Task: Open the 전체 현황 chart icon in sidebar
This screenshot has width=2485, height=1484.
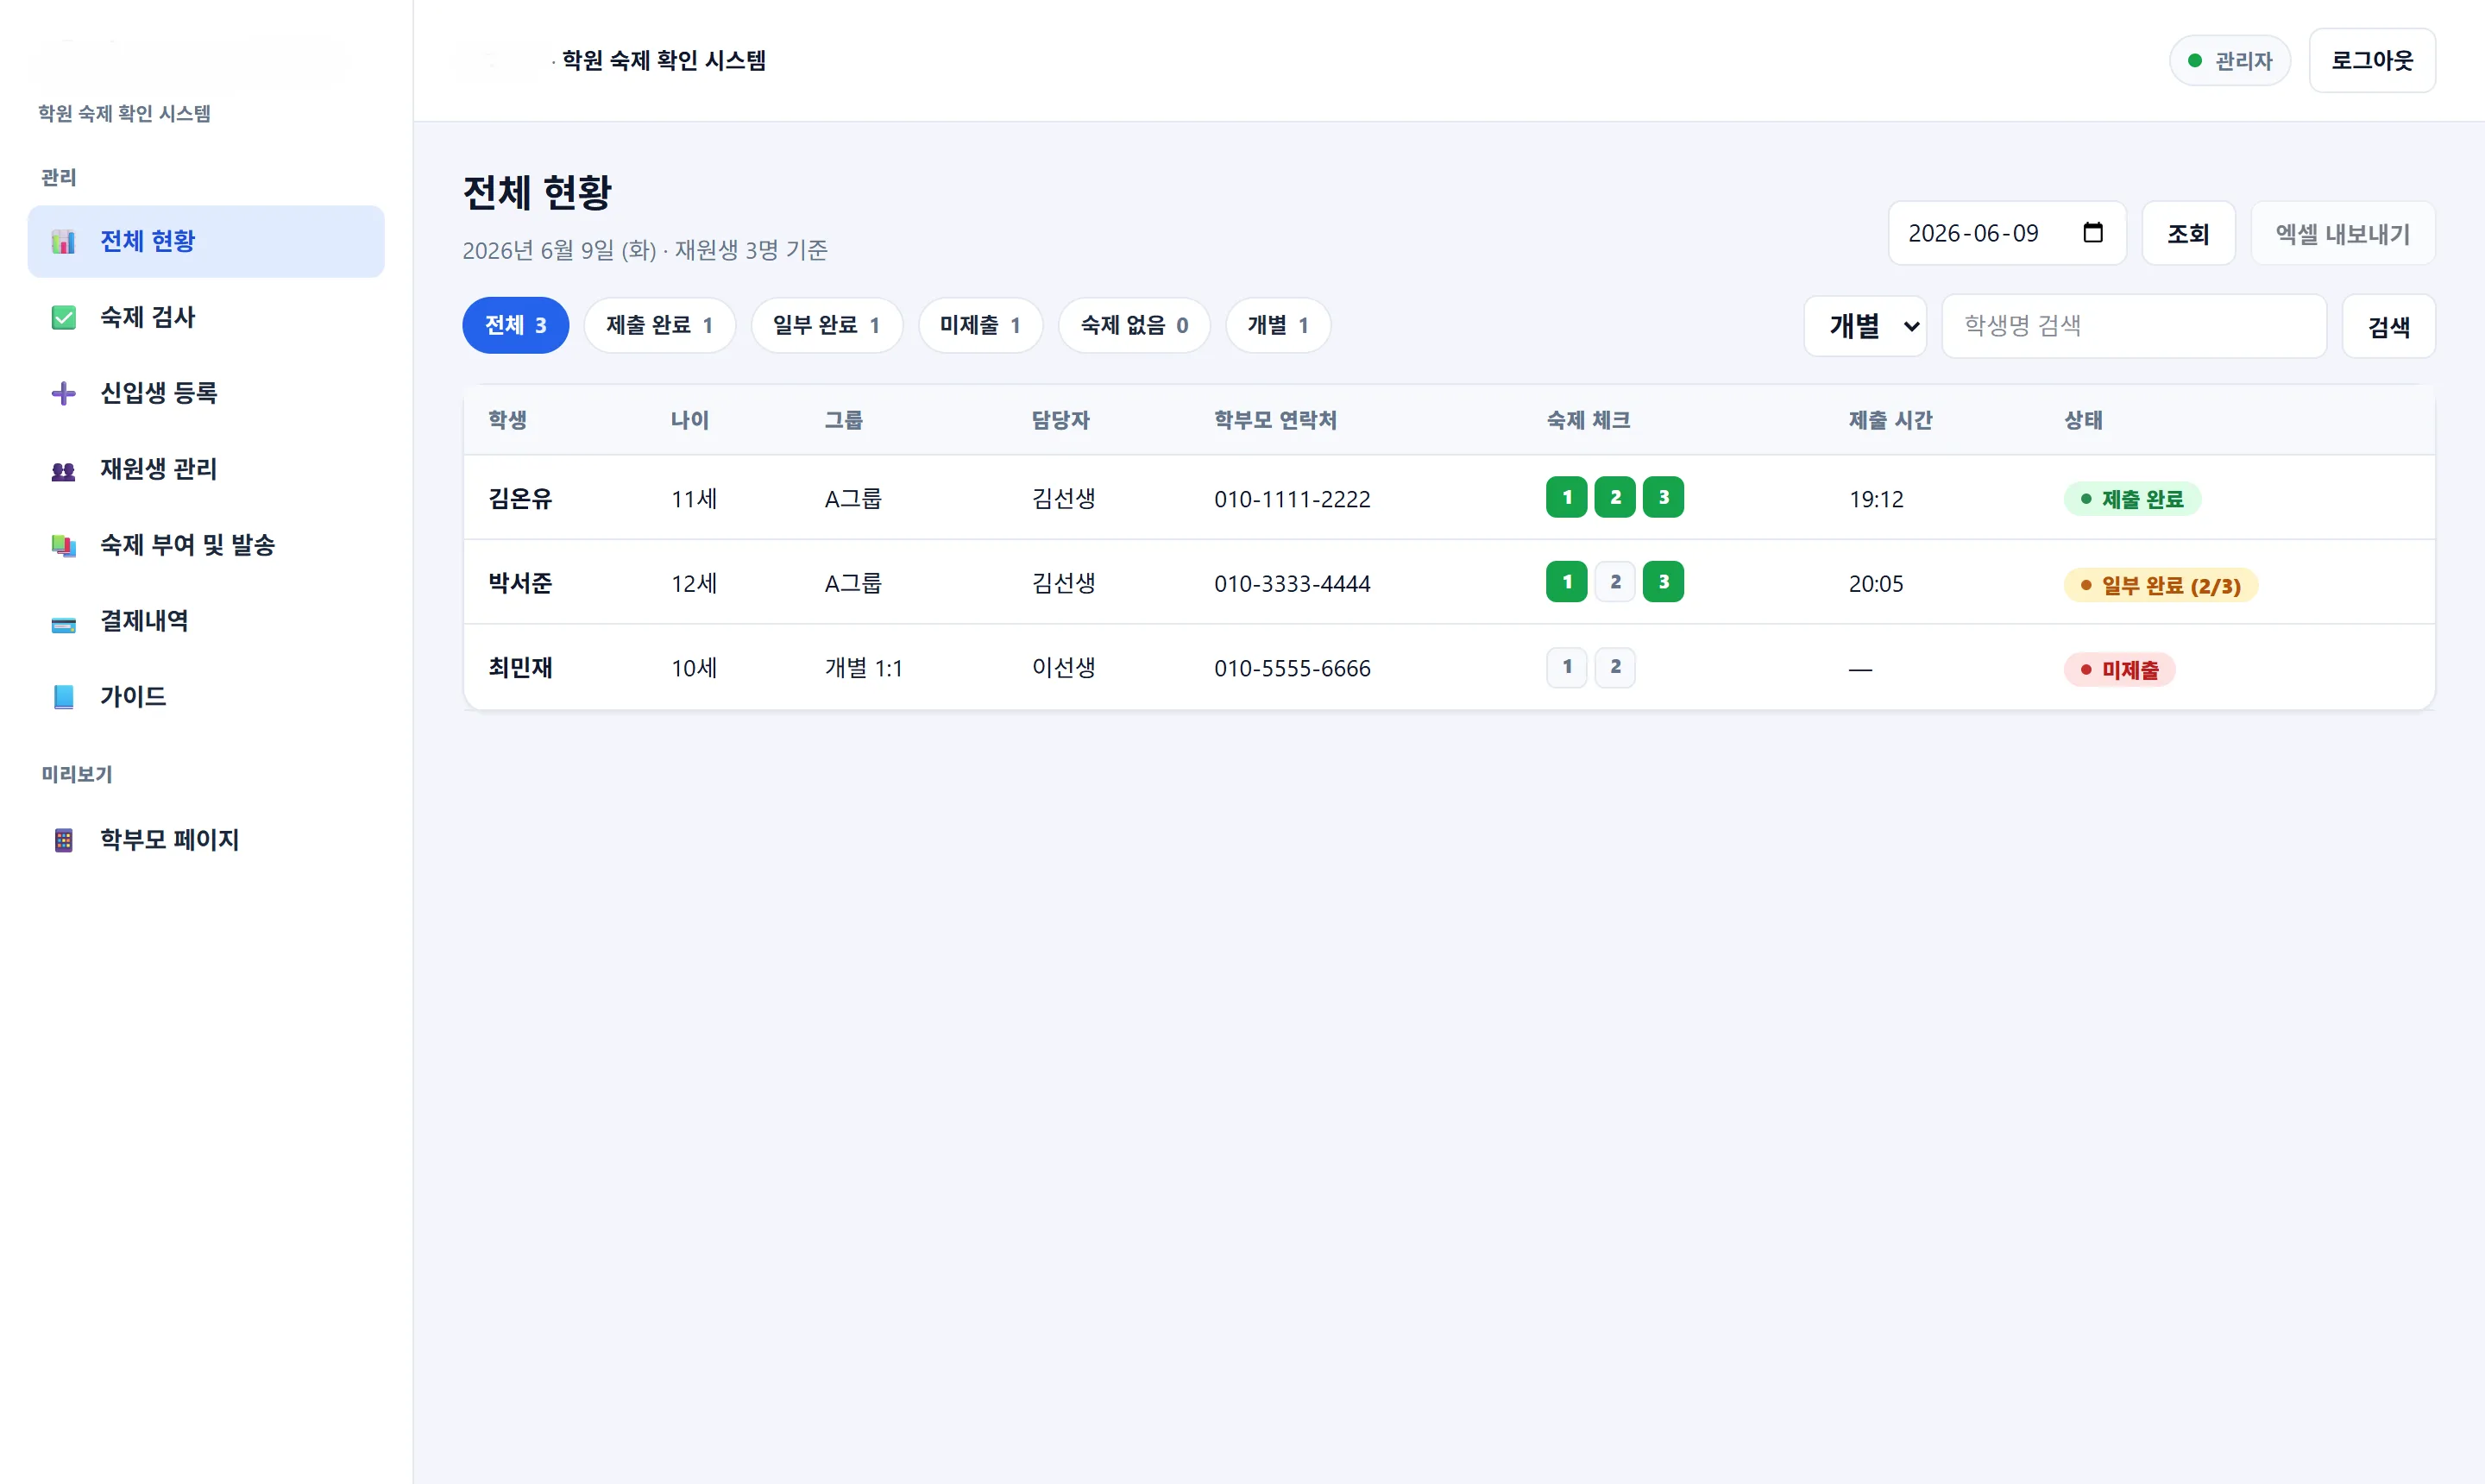Action: click(63, 241)
